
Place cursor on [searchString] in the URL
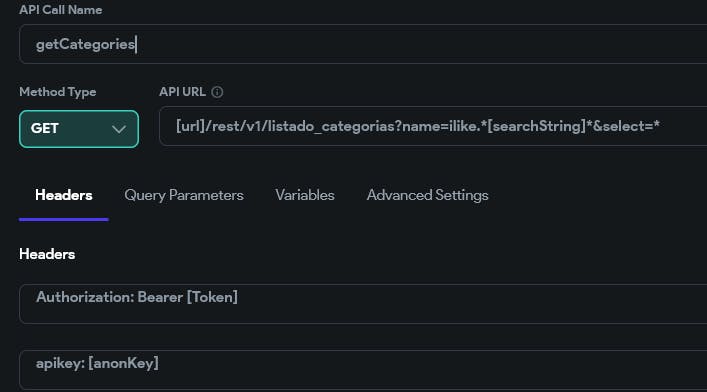[537, 126]
